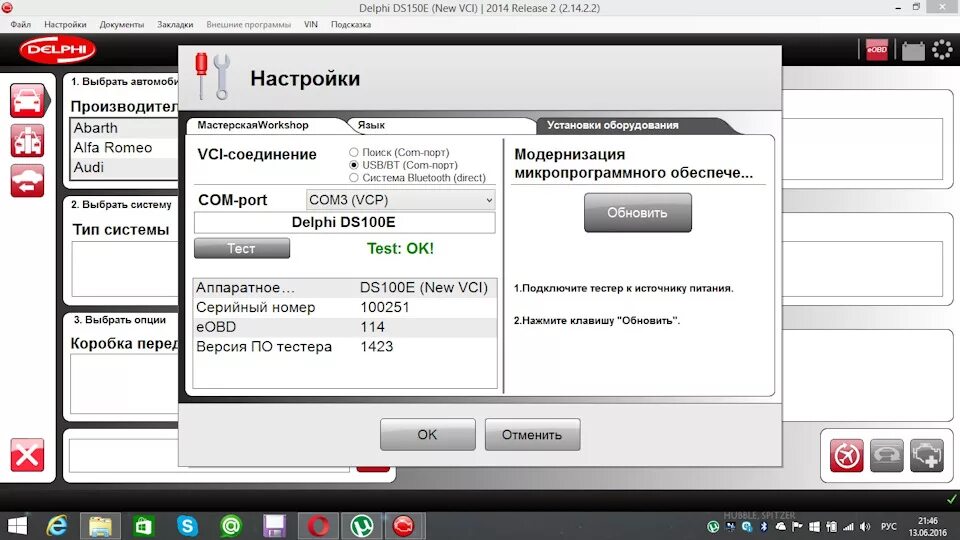Viewport: 960px width, 540px height.
Task: Click the red X button in left sidebar
Action: point(27,455)
